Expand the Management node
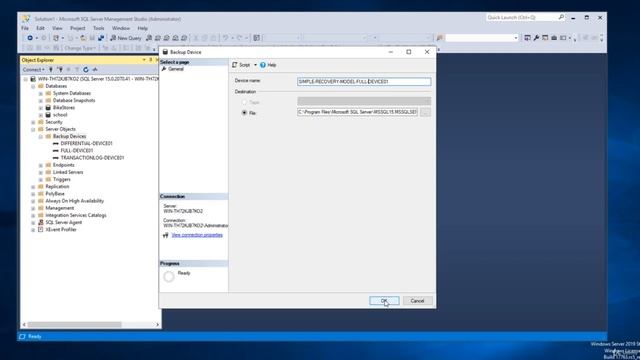The image size is (640, 360). click(x=33, y=208)
